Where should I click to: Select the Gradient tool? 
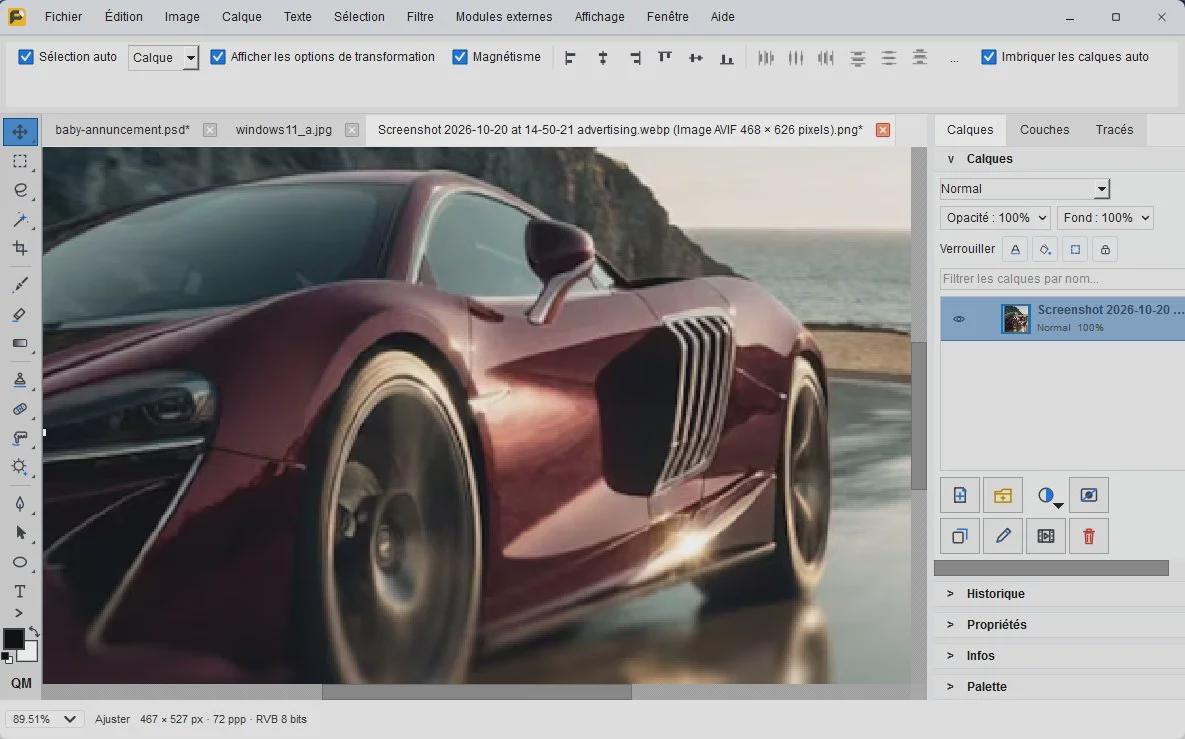point(20,344)
